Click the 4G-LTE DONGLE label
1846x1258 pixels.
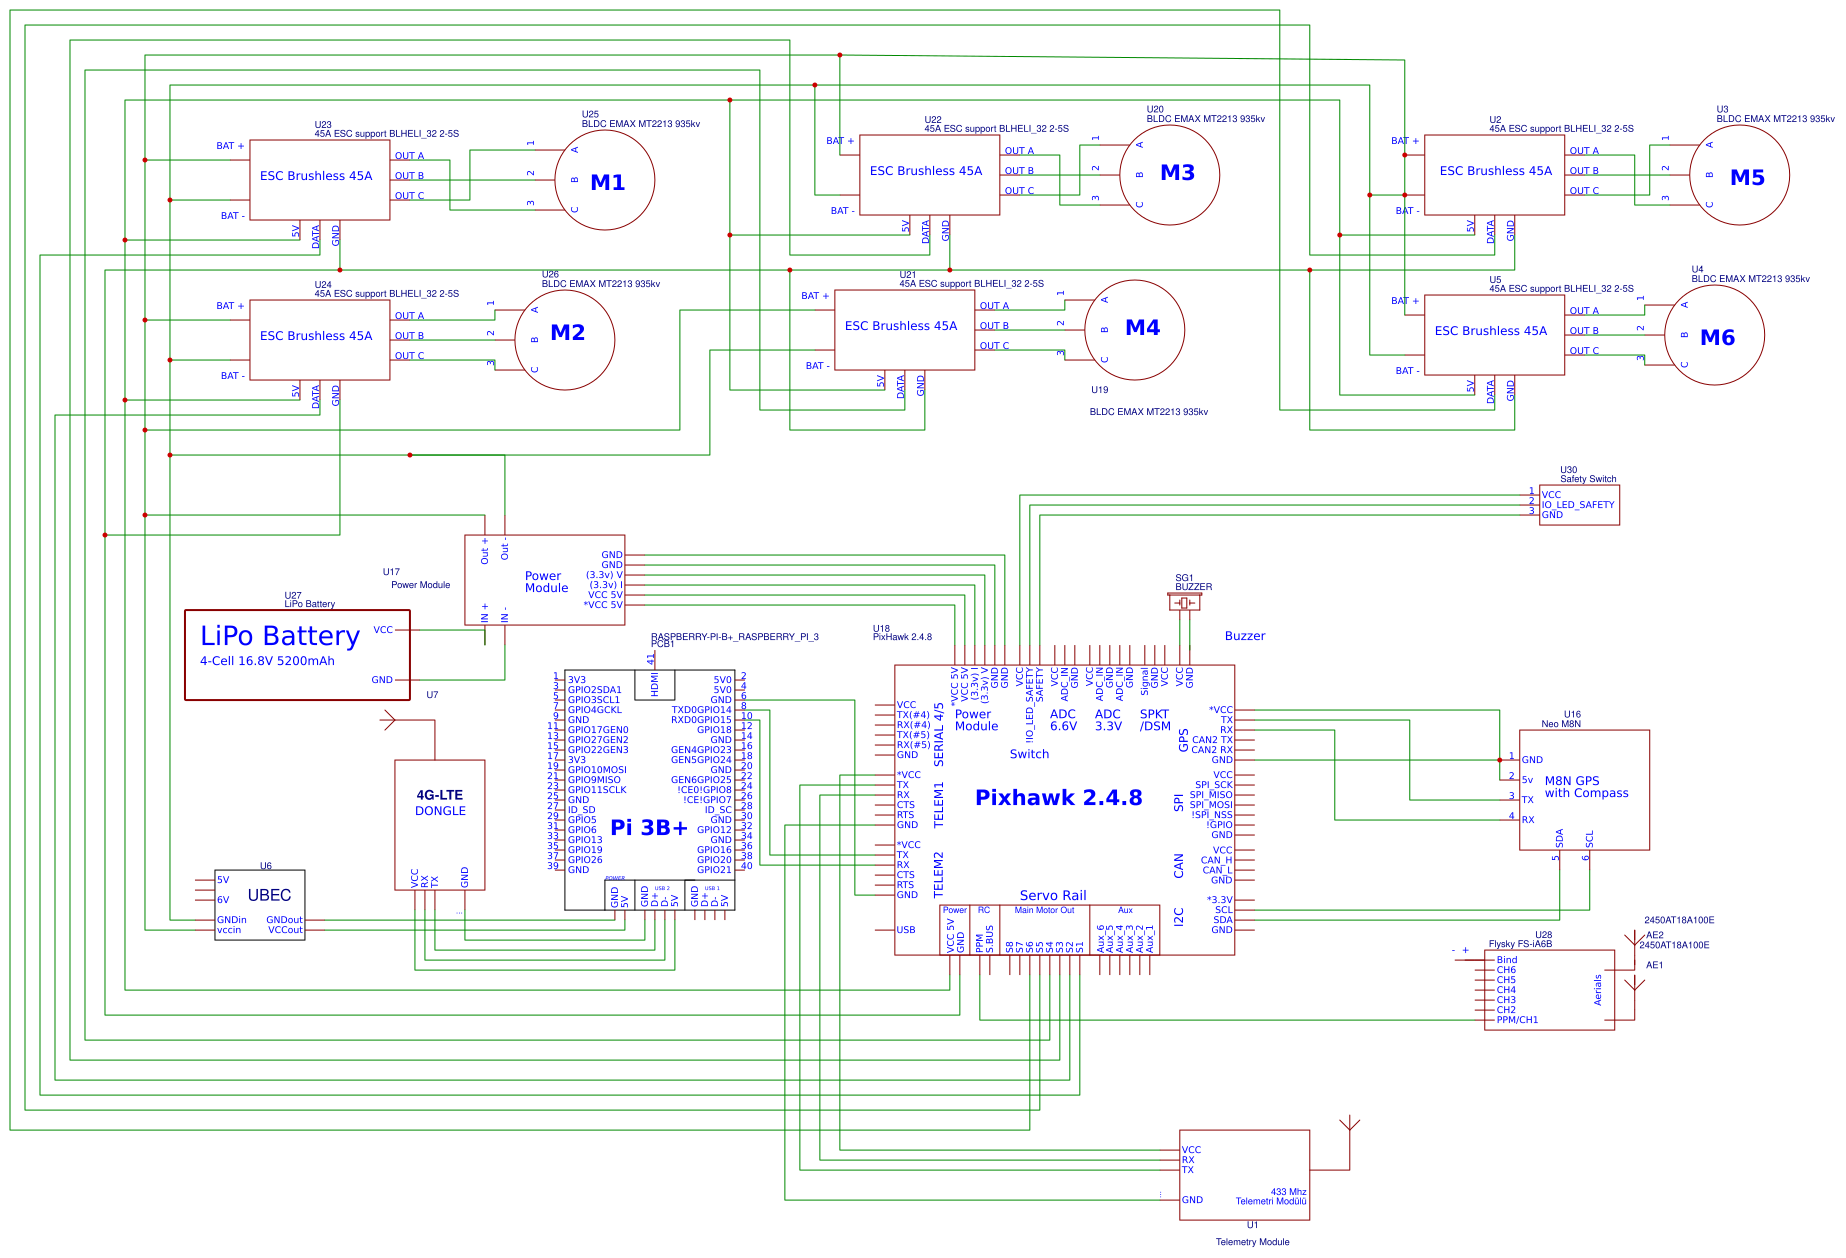click(440, 803)
